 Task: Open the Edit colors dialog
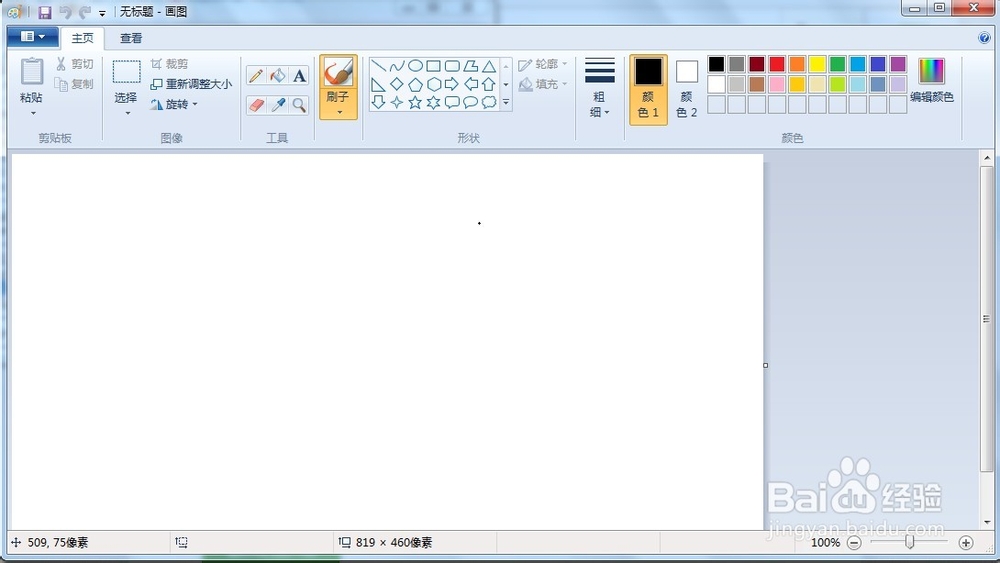(932, 81)
